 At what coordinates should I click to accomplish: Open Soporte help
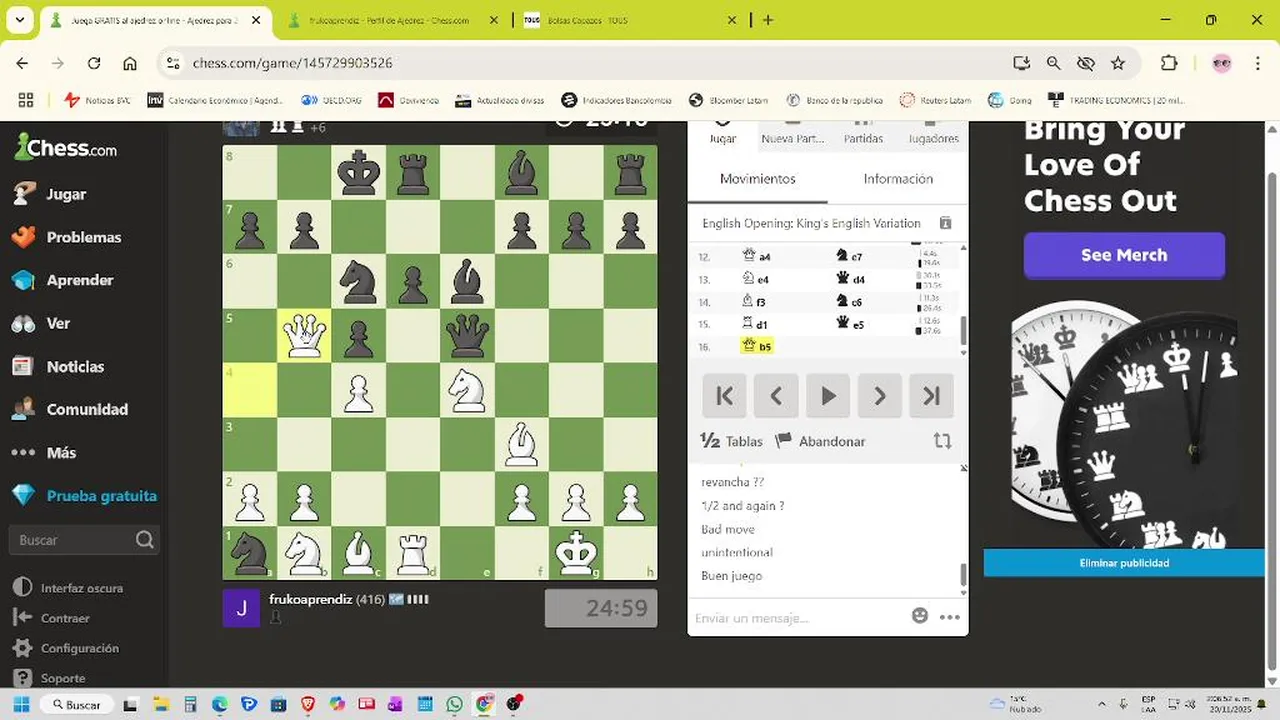62,678
